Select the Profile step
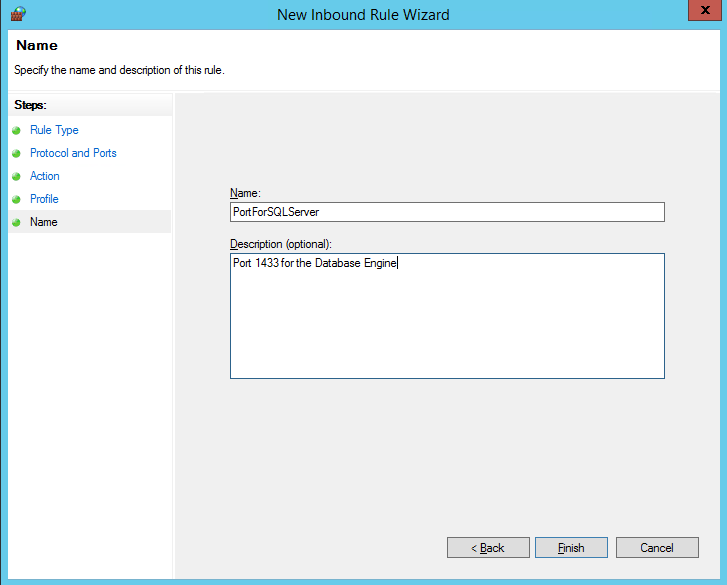 tap(44, 199)
